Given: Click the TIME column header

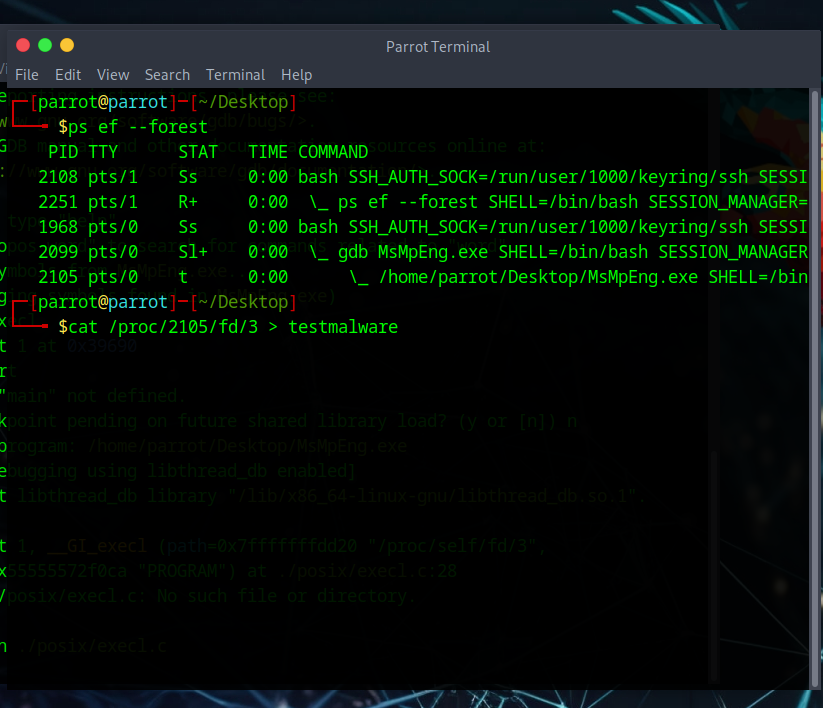Looking at the screenshot, I should 268,152.
